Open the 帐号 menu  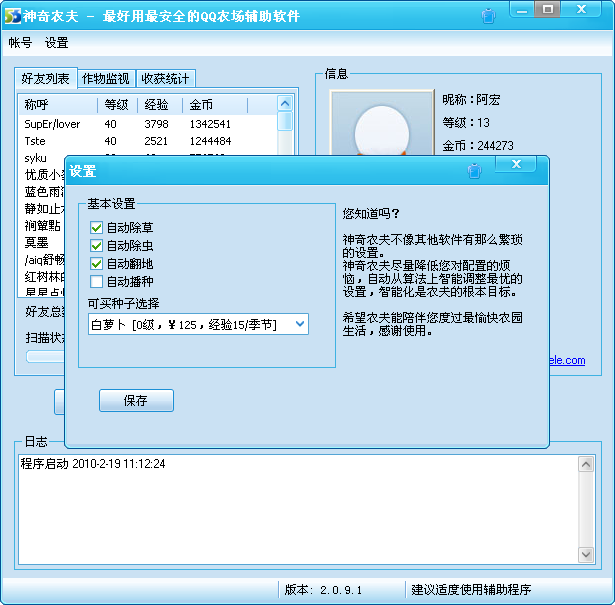(x=20, y=42)
